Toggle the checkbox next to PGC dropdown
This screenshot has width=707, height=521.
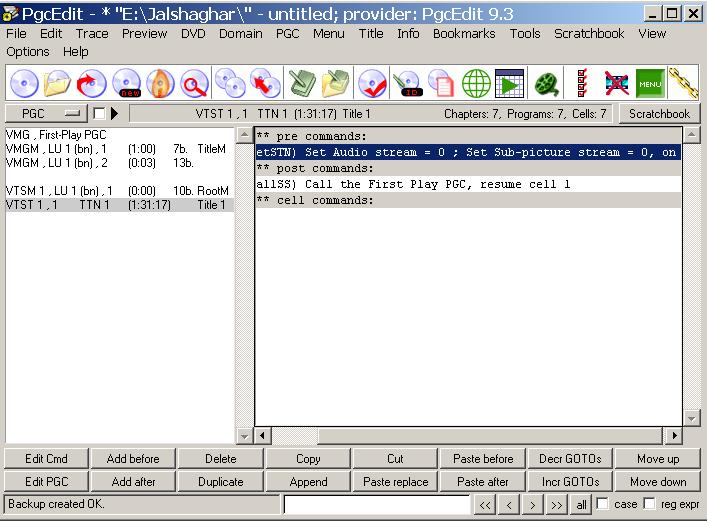pos(99,113)
